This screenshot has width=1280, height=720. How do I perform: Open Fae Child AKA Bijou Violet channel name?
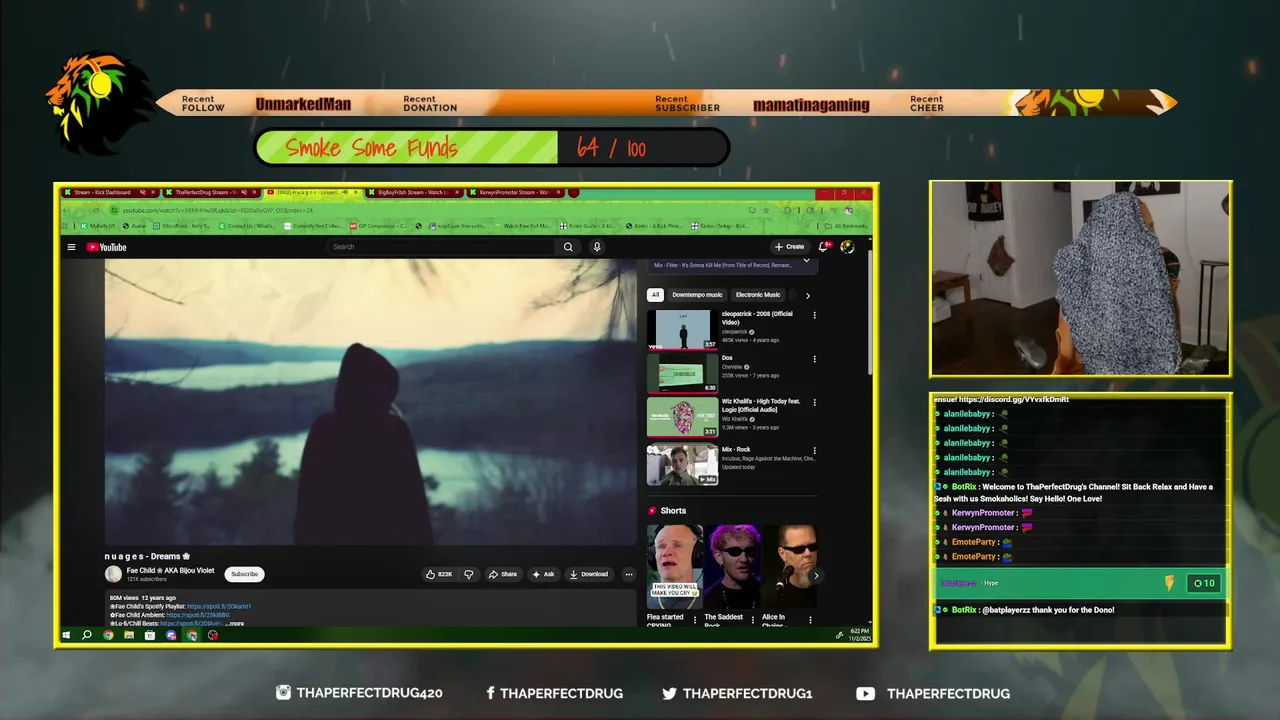pos(170,570)
